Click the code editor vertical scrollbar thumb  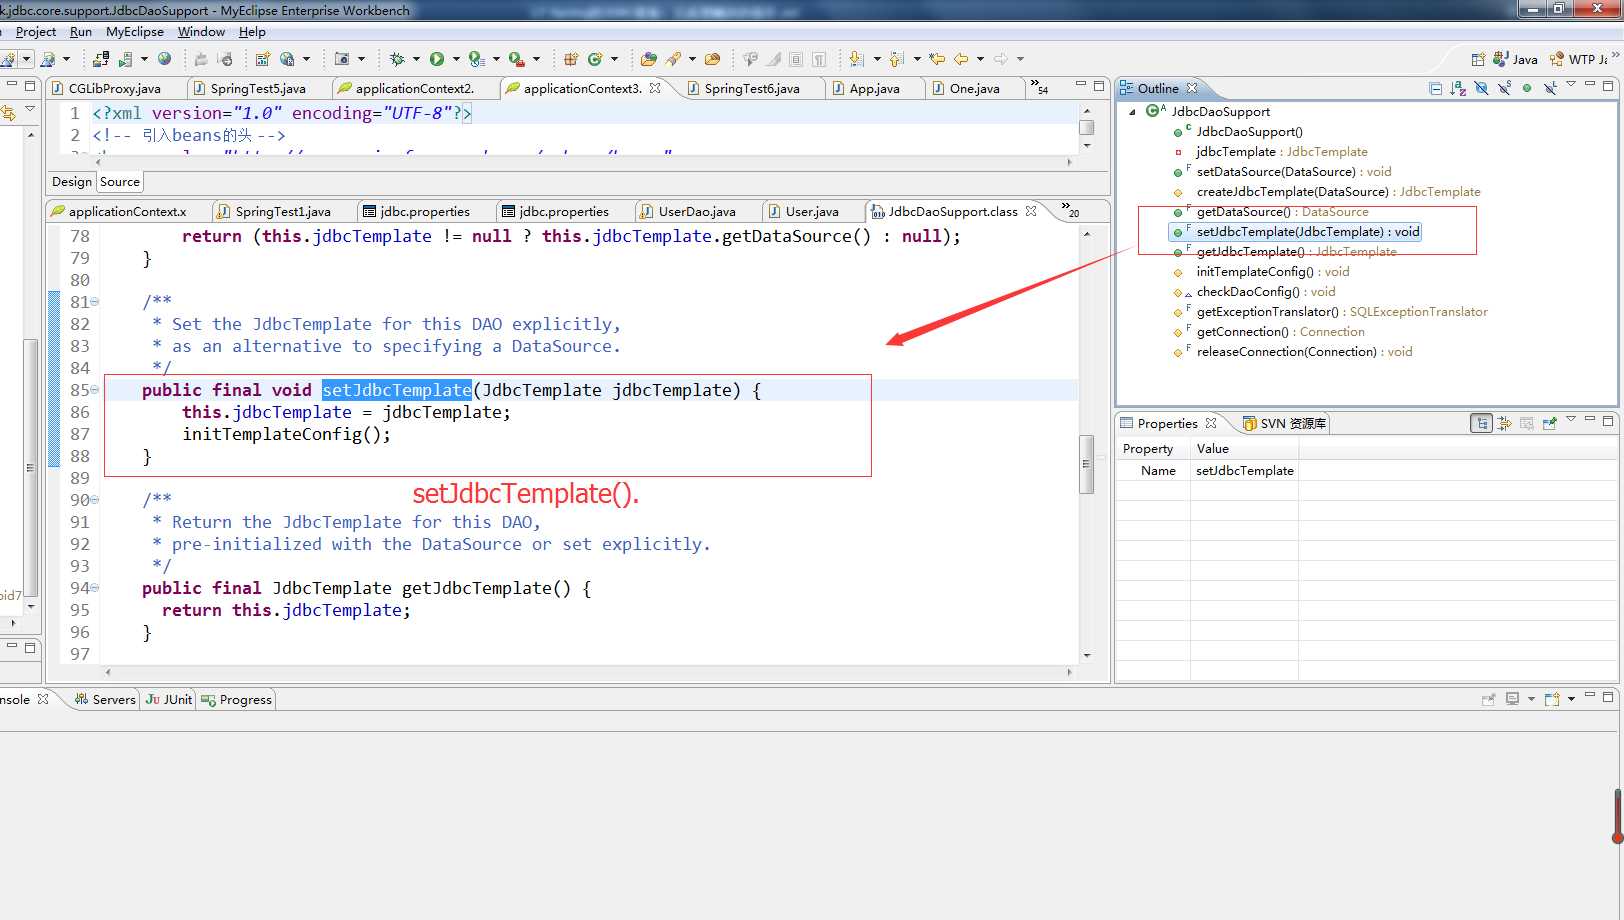click(x=1087, y=464)
